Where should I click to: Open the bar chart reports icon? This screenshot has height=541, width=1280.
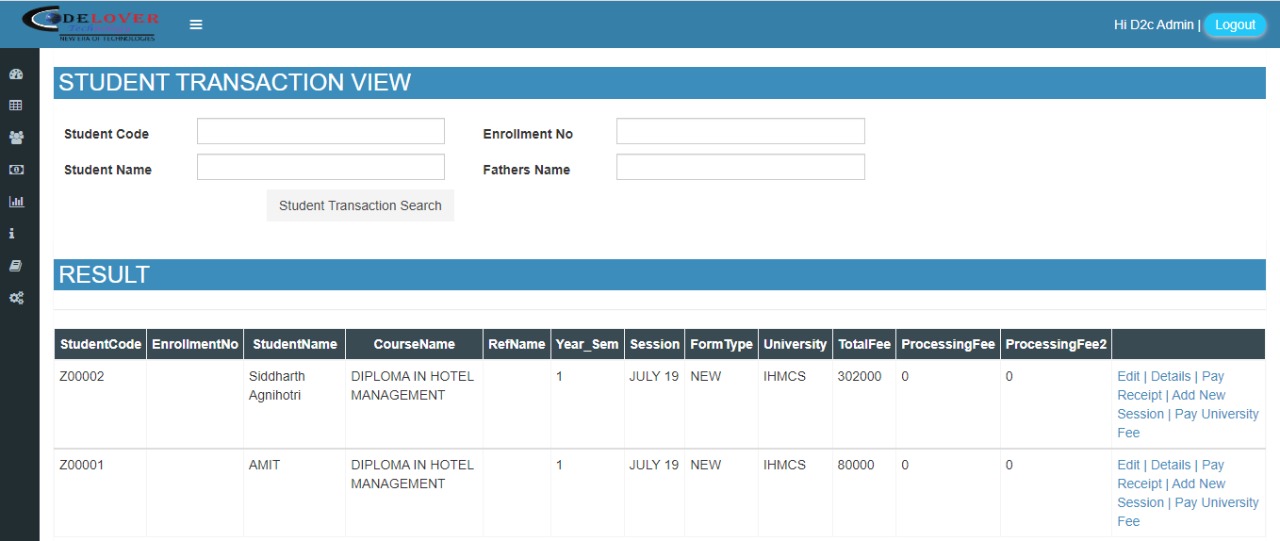coord(16,202)
